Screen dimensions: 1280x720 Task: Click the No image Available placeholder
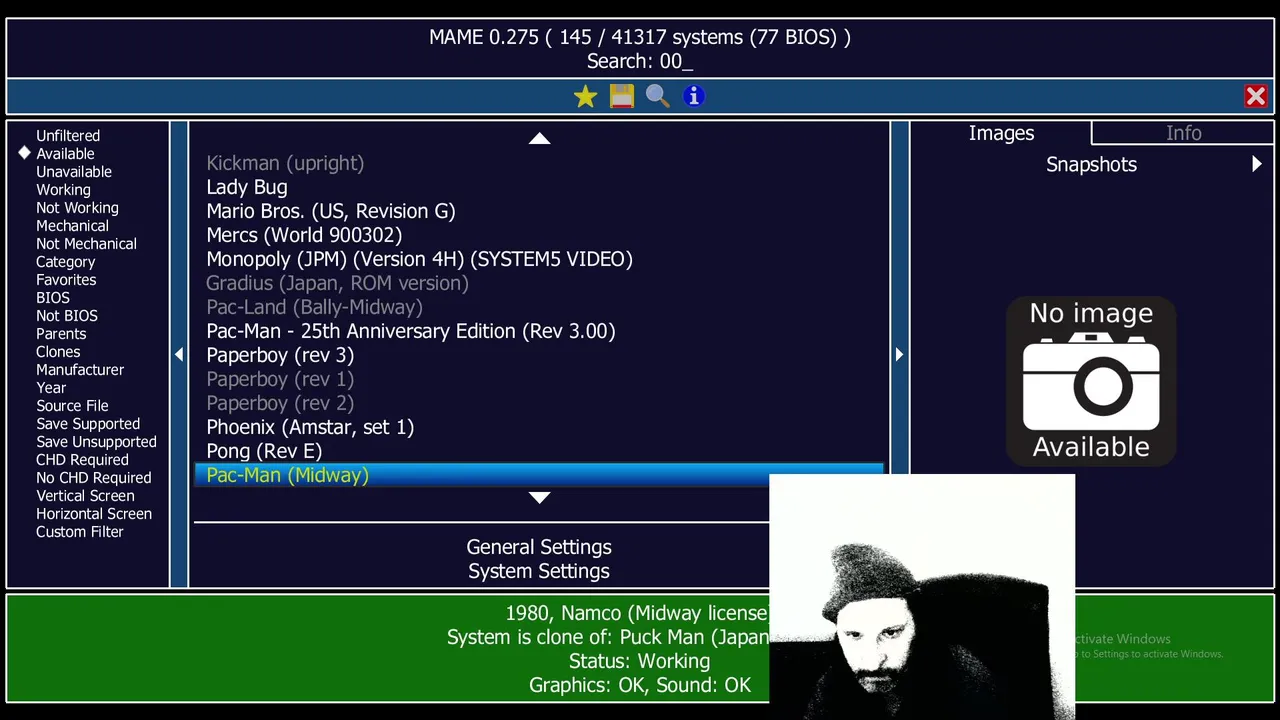click(1091, 380)
